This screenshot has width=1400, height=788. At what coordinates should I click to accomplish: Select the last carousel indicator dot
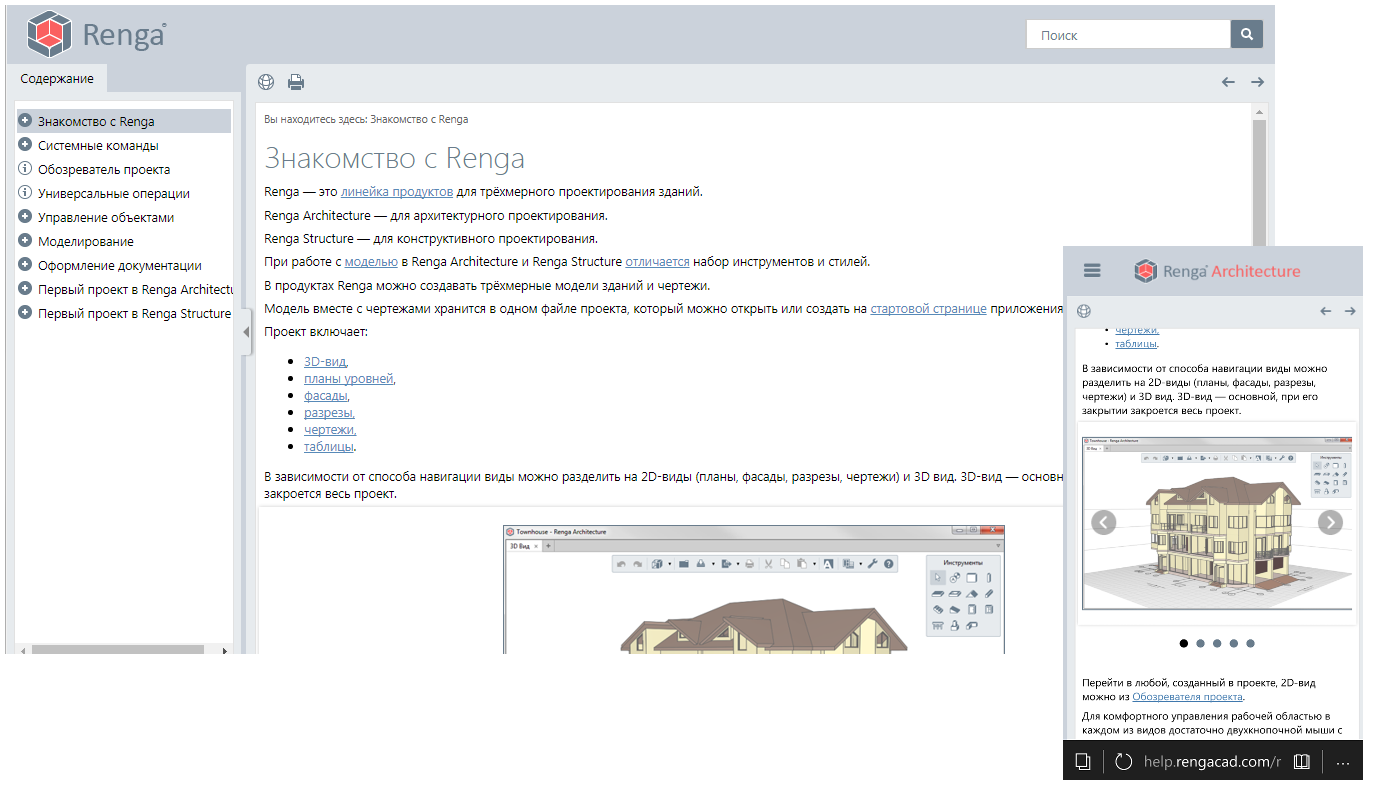[x=1250, y=644]
